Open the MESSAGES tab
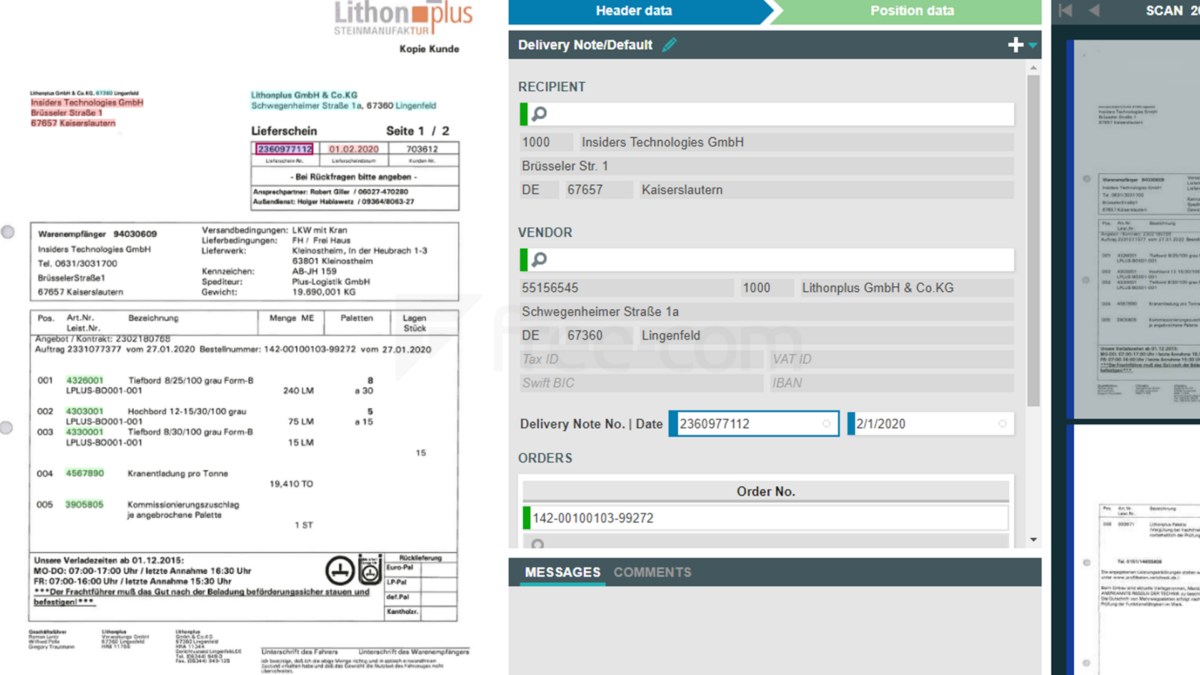The width and height of the screenshot is (1200, 675). pyautogui.click(x=563, y=572)
